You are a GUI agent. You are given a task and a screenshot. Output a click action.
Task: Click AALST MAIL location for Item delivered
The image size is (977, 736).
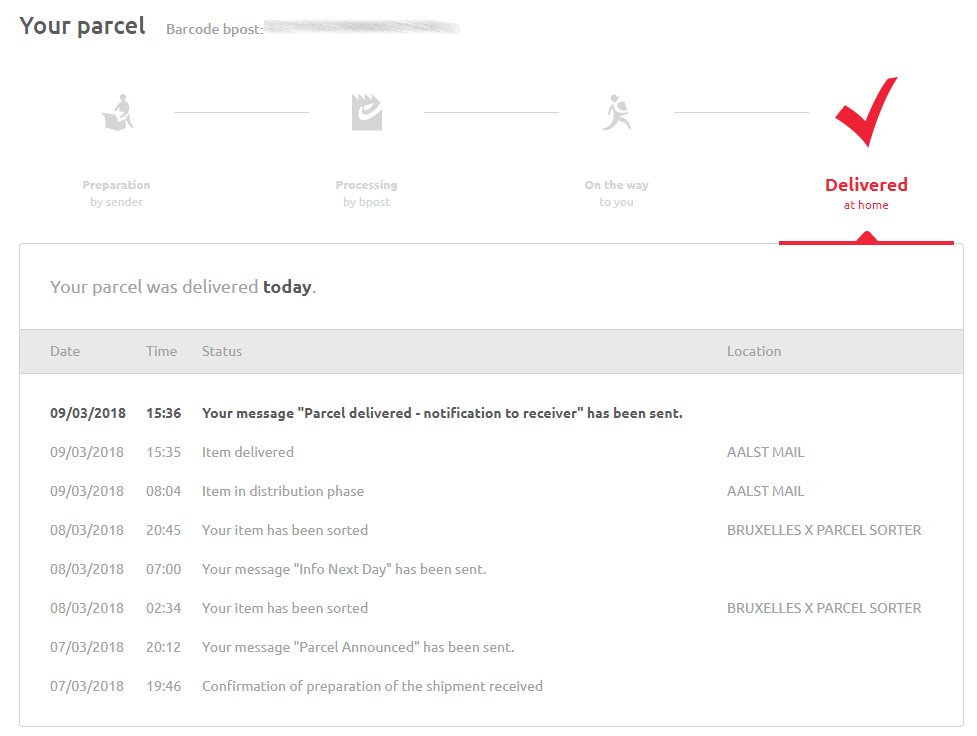click(766, 452)
